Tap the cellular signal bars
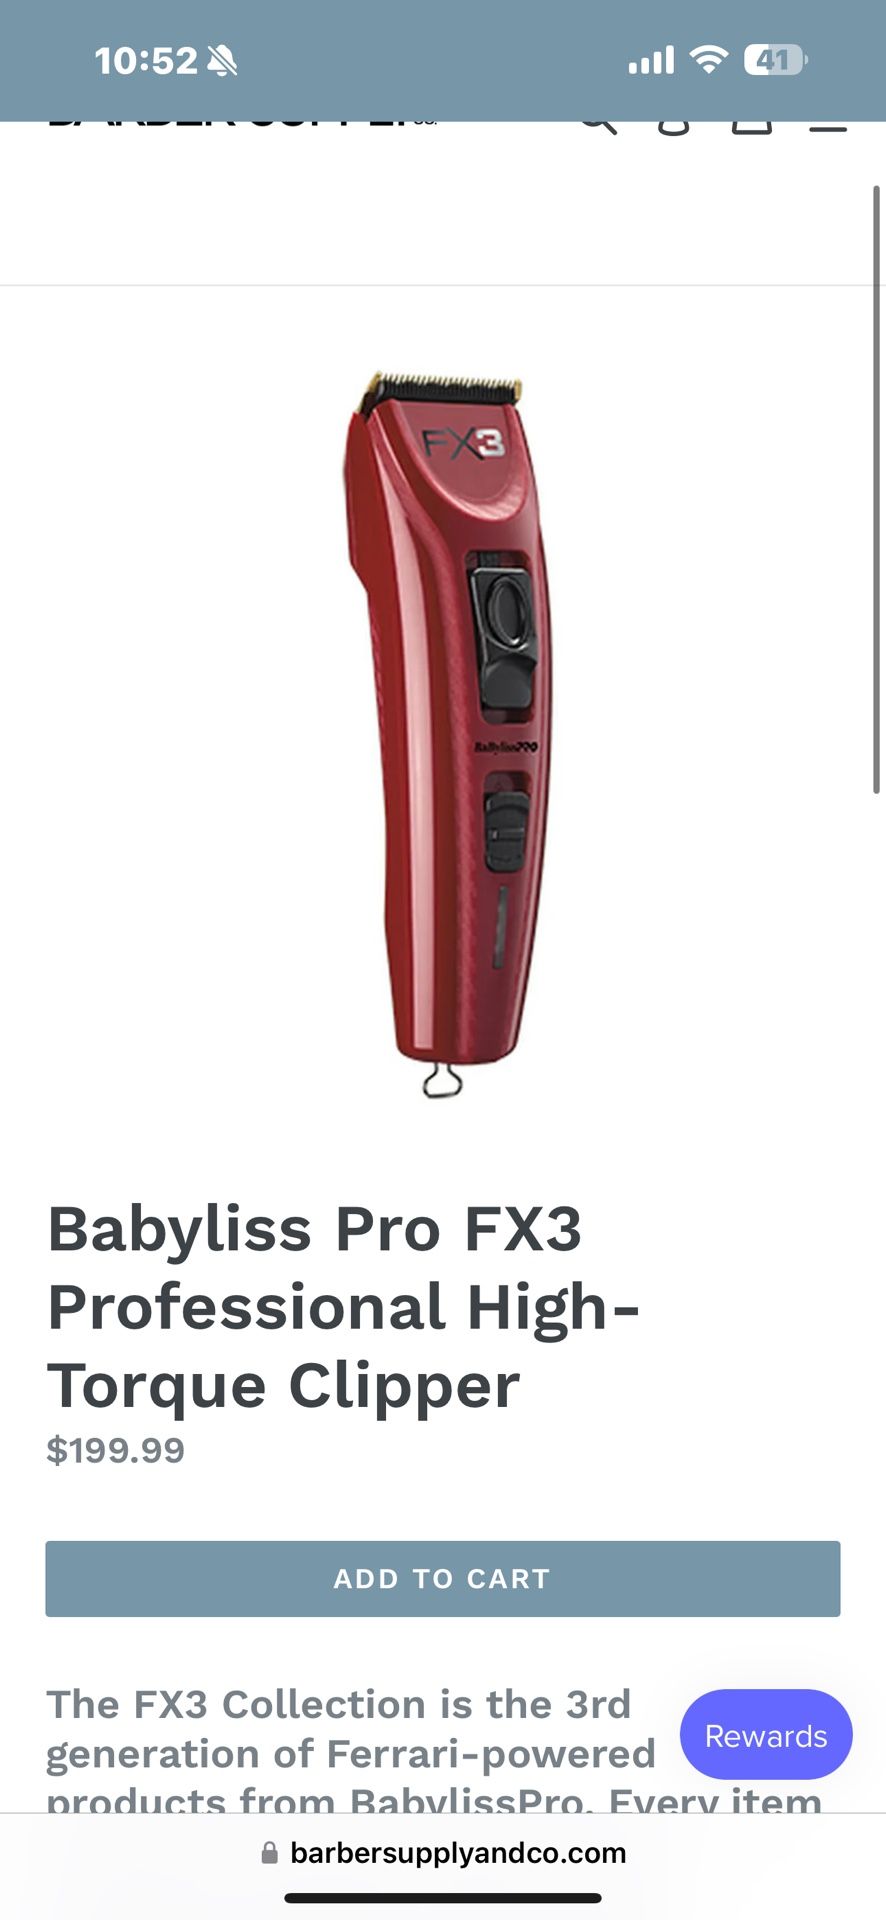Viewport: 886px width, 1920px height. pyautogui.click(x=651, y=61)
